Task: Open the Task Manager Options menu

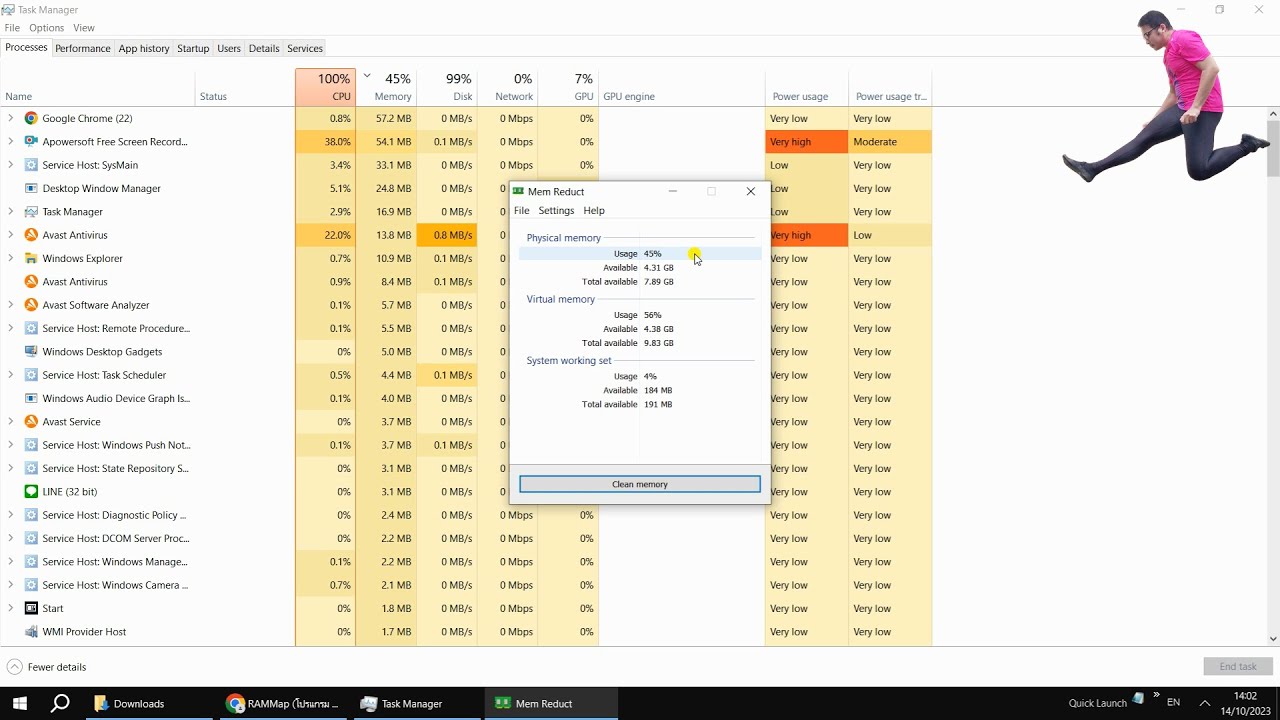Action: click(x=47, y=28)
